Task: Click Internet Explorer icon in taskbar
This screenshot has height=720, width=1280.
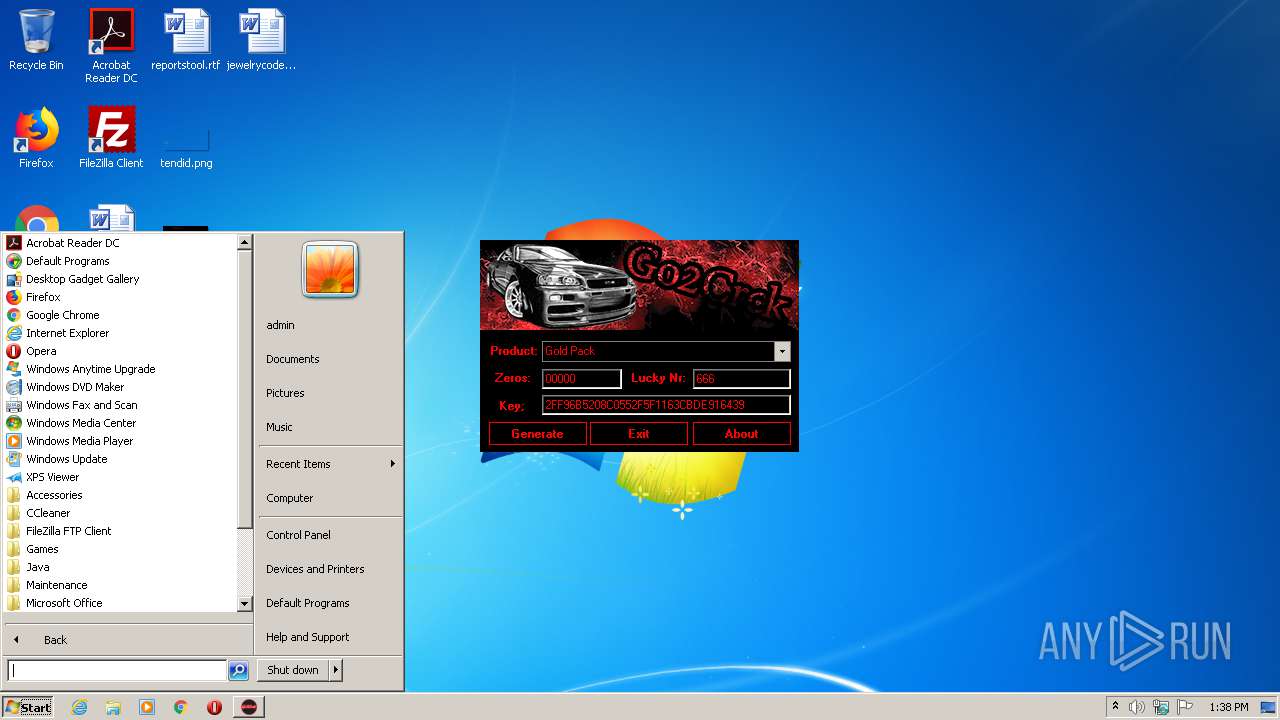Action: 79,707
